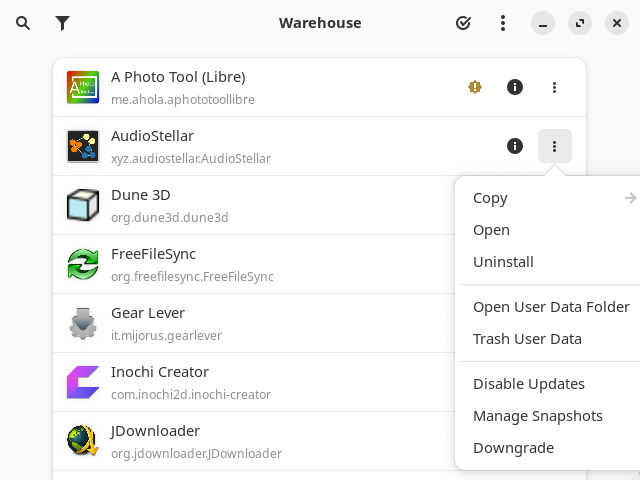640x480 pixels.
Task: Click A Photo Tool (Libre) title text
Action: pos(178,77)
